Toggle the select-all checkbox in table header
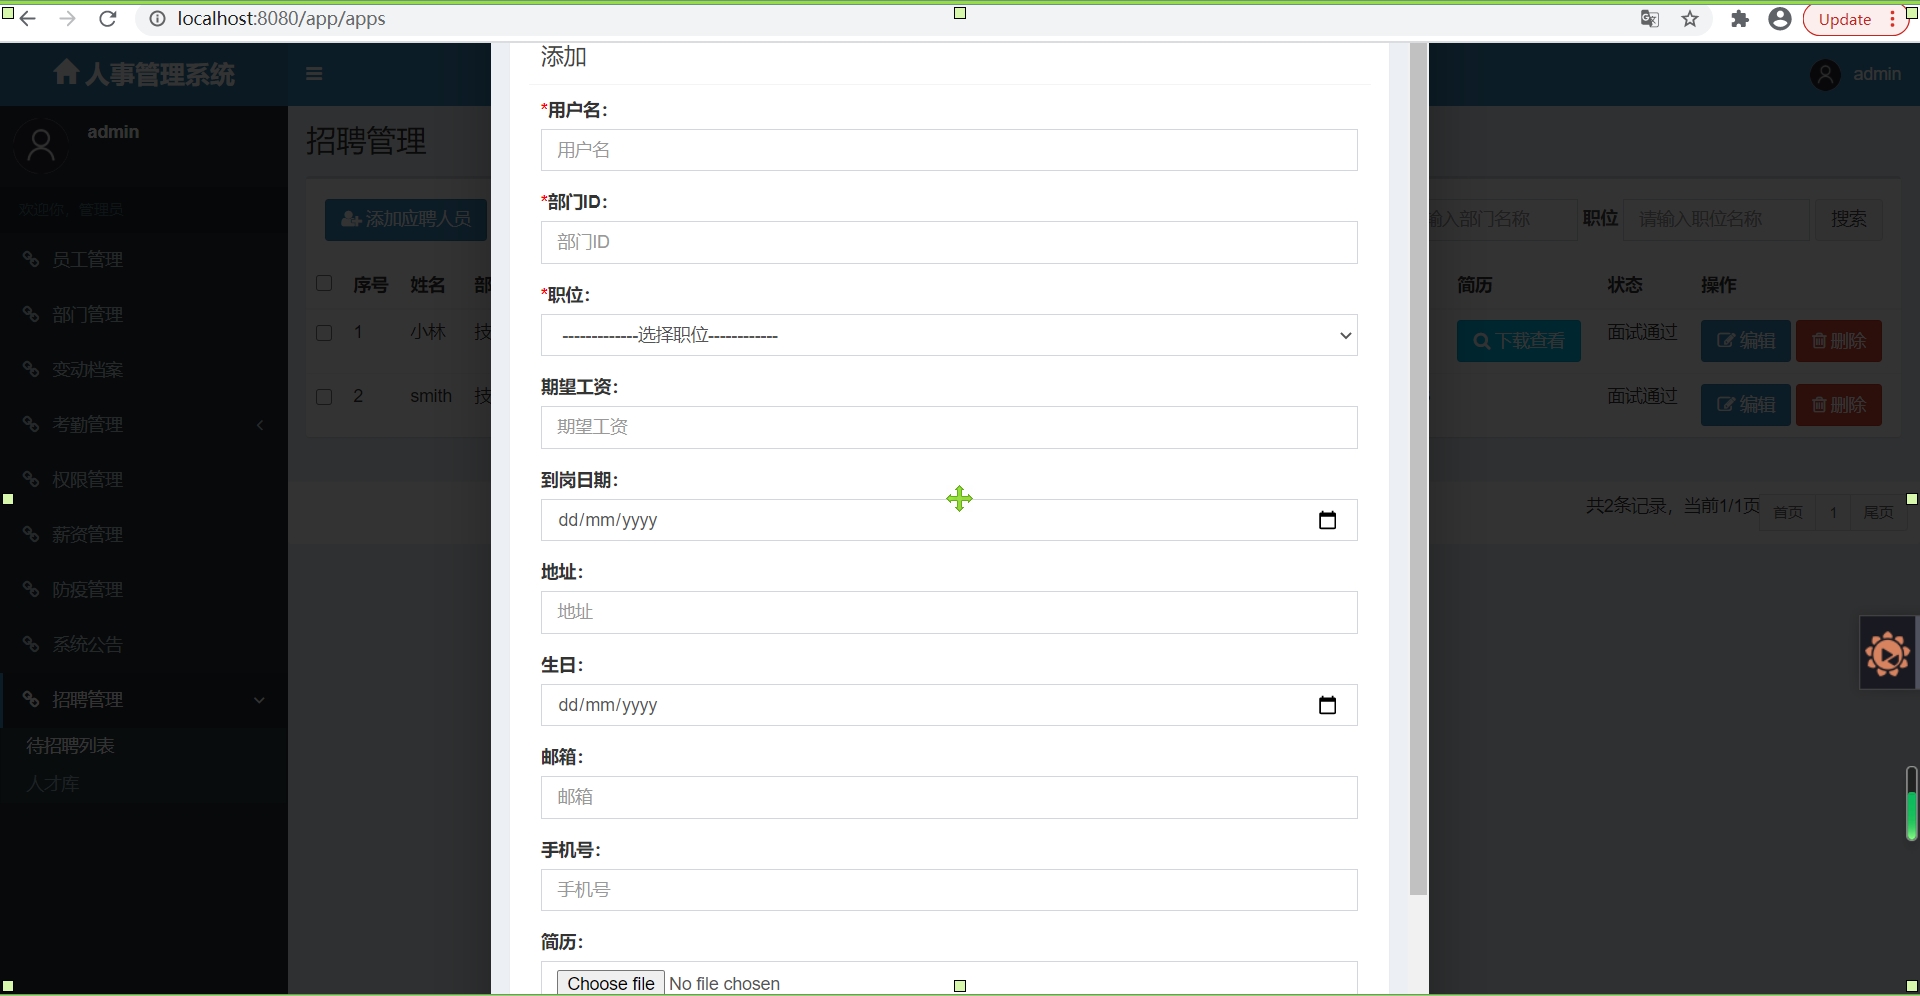The image size is (1920, 996). [x=324, y=284]
